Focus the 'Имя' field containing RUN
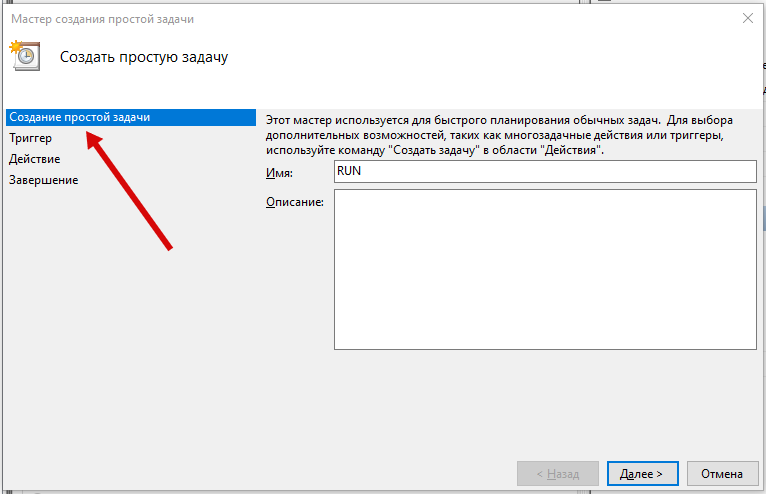This screenshot has height=494, width=766. click(x=544, y=172)
